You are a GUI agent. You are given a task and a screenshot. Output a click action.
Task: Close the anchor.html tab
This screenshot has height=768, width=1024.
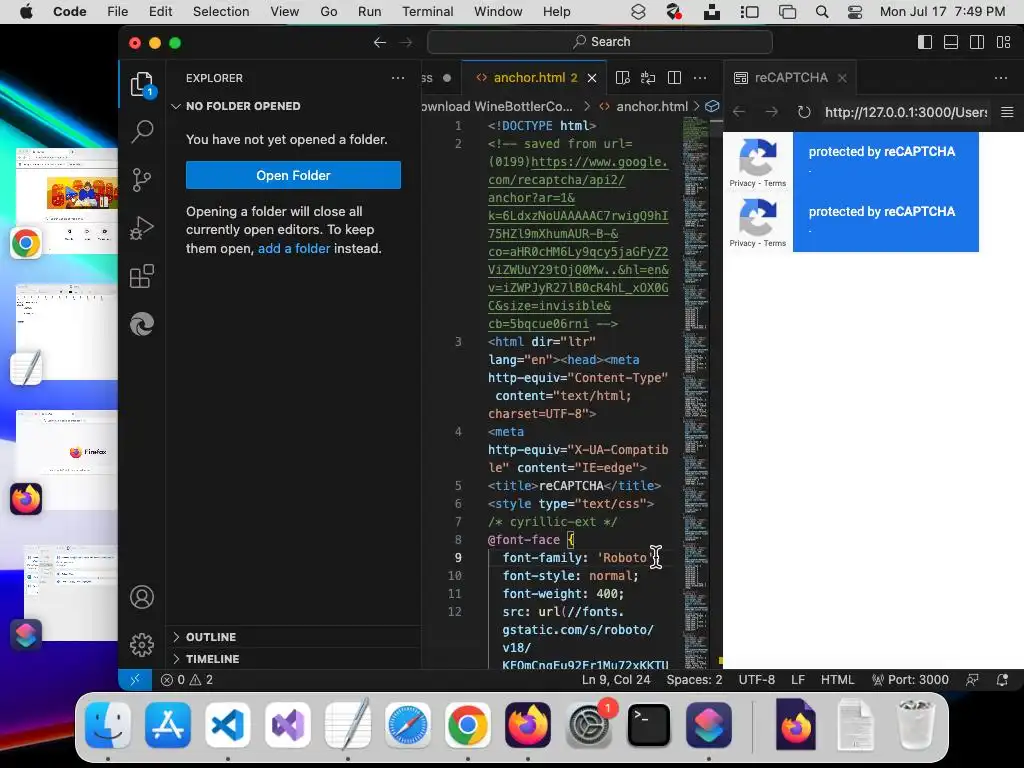(592, 78)
